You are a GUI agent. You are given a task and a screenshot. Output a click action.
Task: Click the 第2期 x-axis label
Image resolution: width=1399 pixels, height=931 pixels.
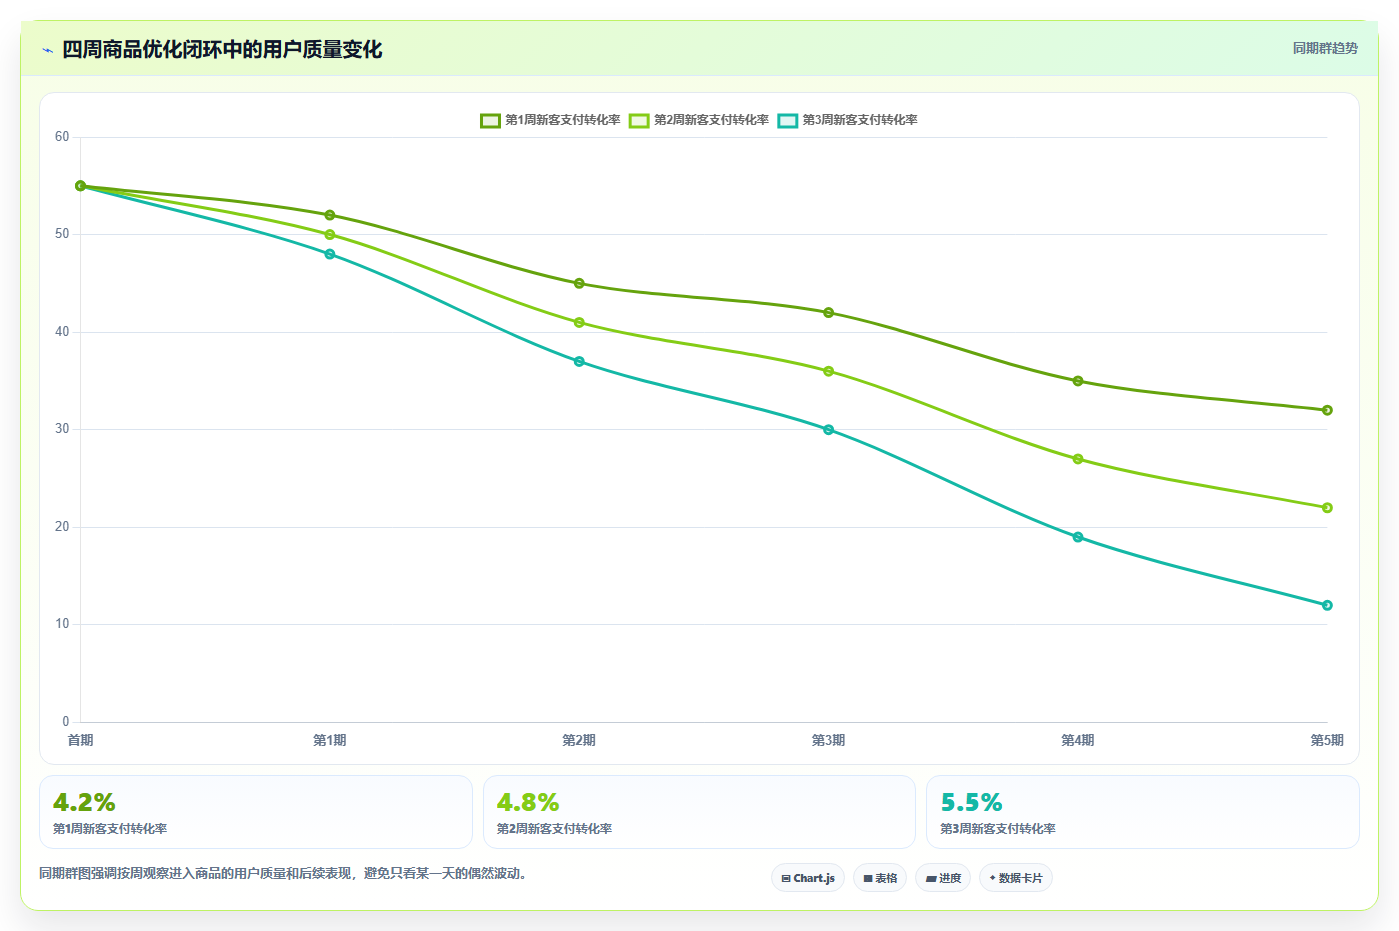point(579,740)
